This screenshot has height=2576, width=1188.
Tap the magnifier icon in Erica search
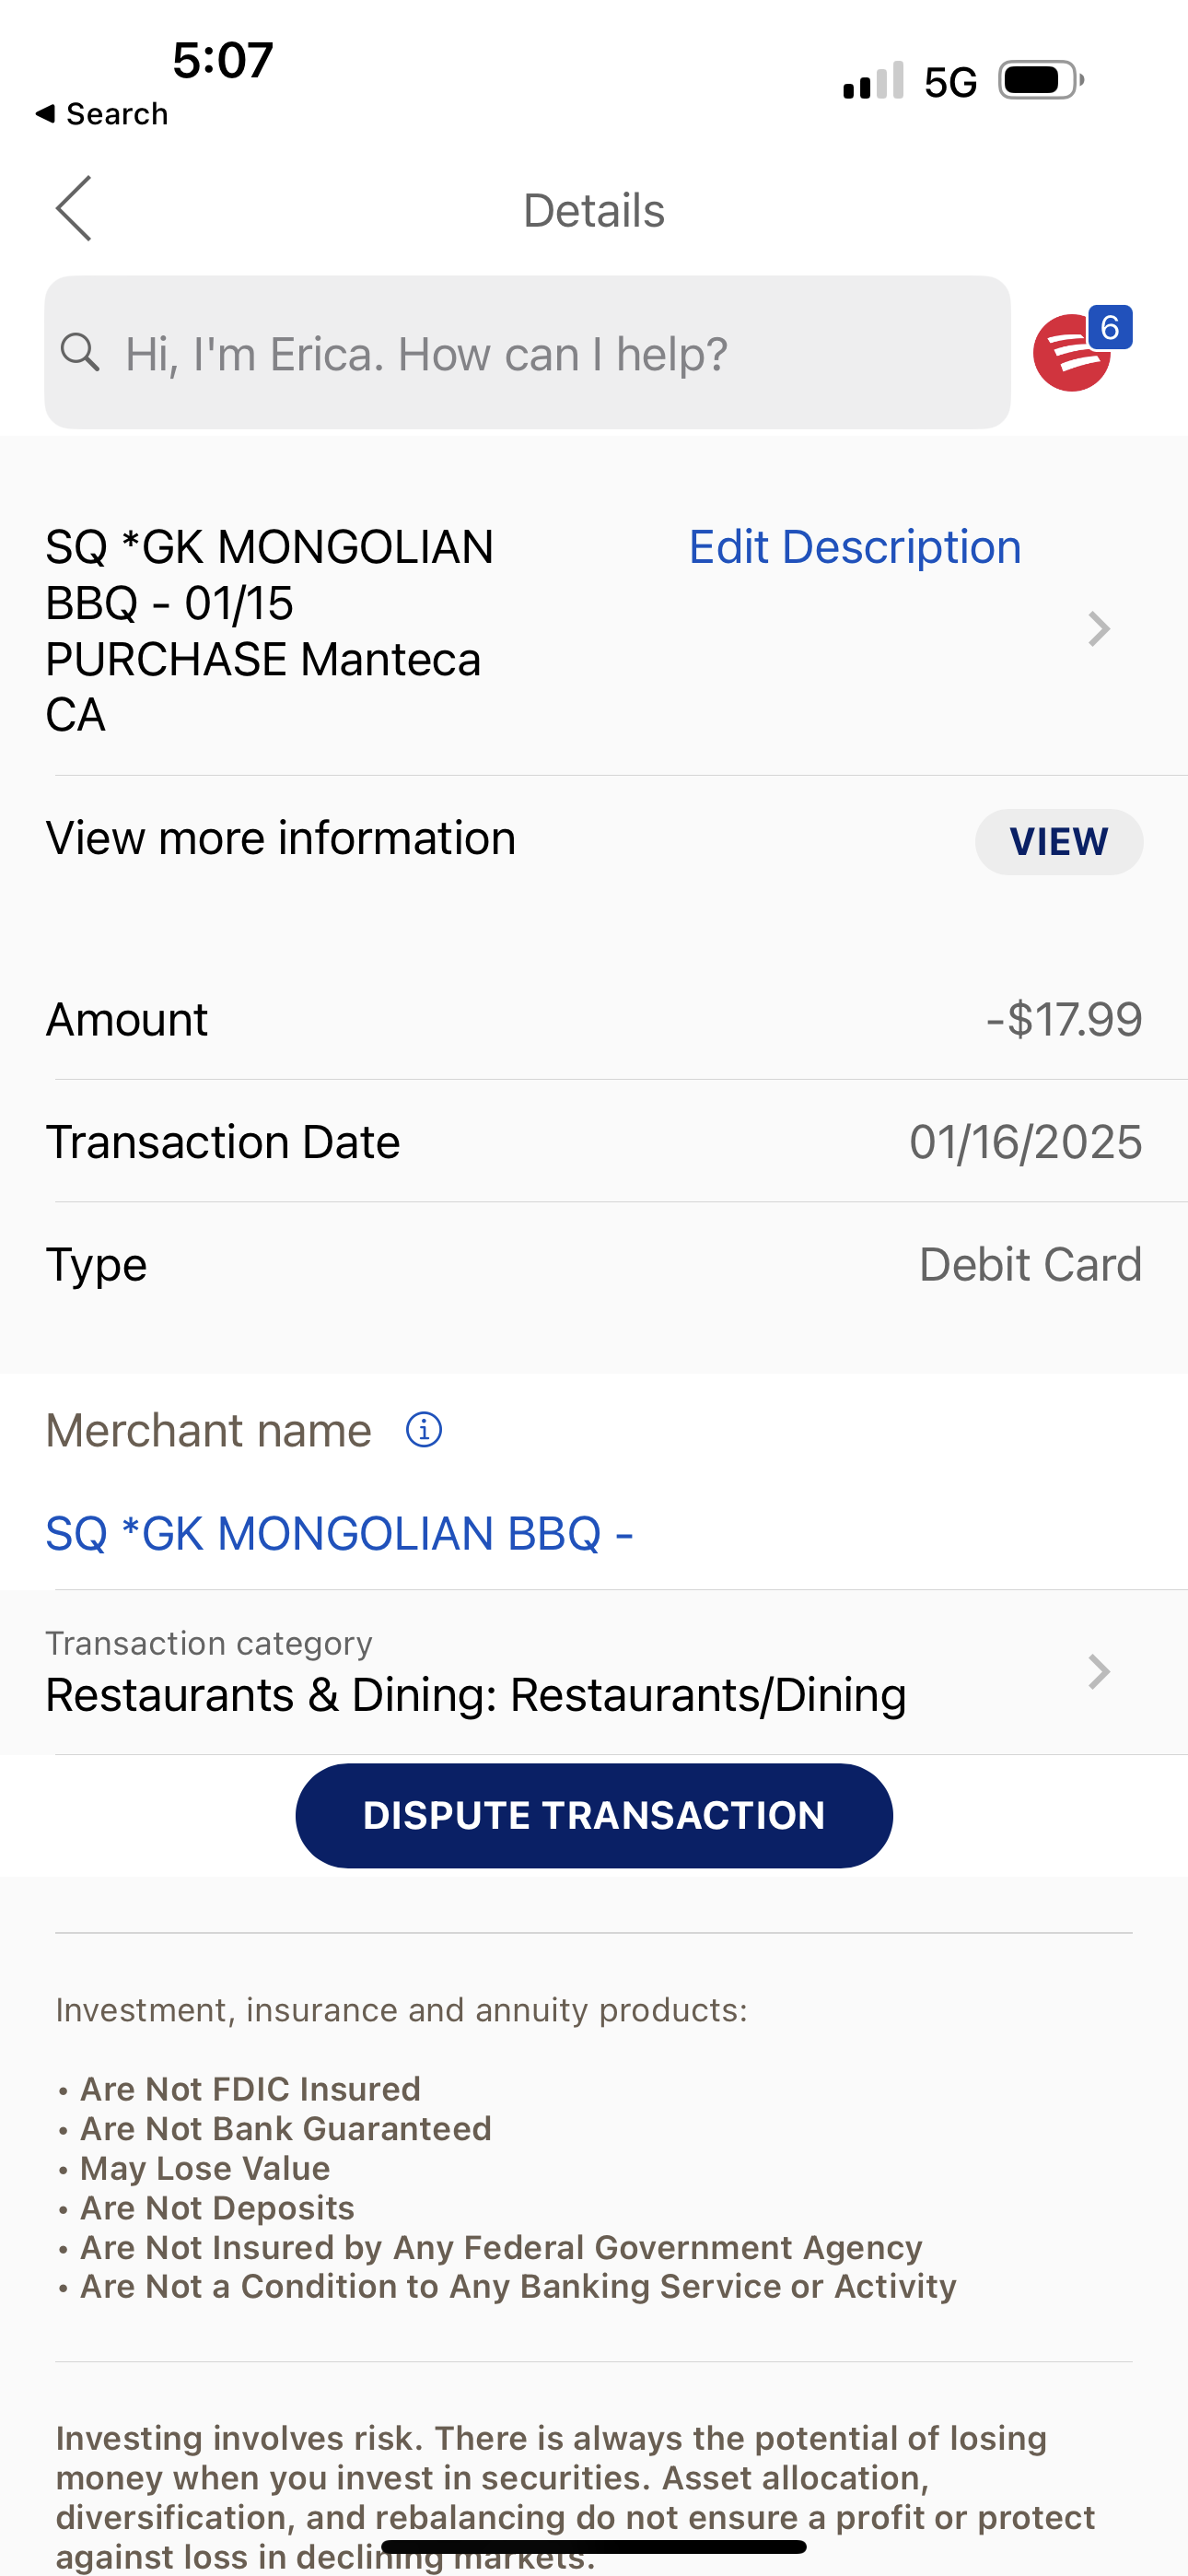pyautogui.click(x=80, y=353)
